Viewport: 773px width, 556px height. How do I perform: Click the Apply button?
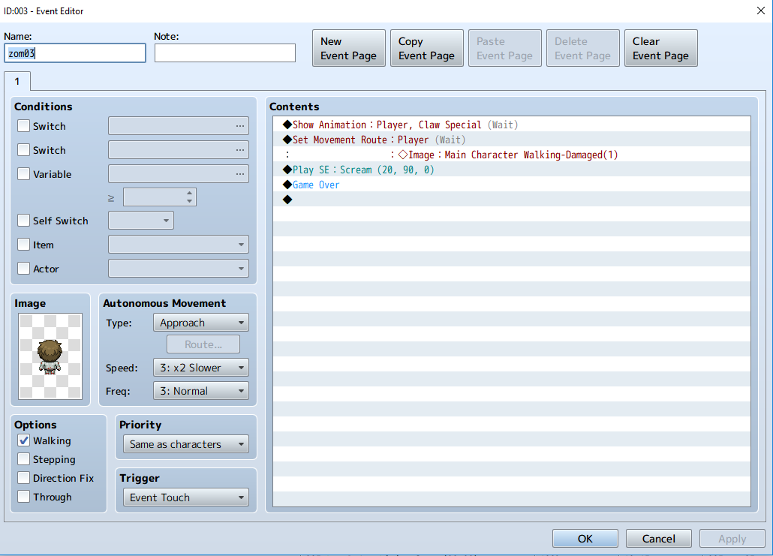pyautogui.click(x=732, y=539)
